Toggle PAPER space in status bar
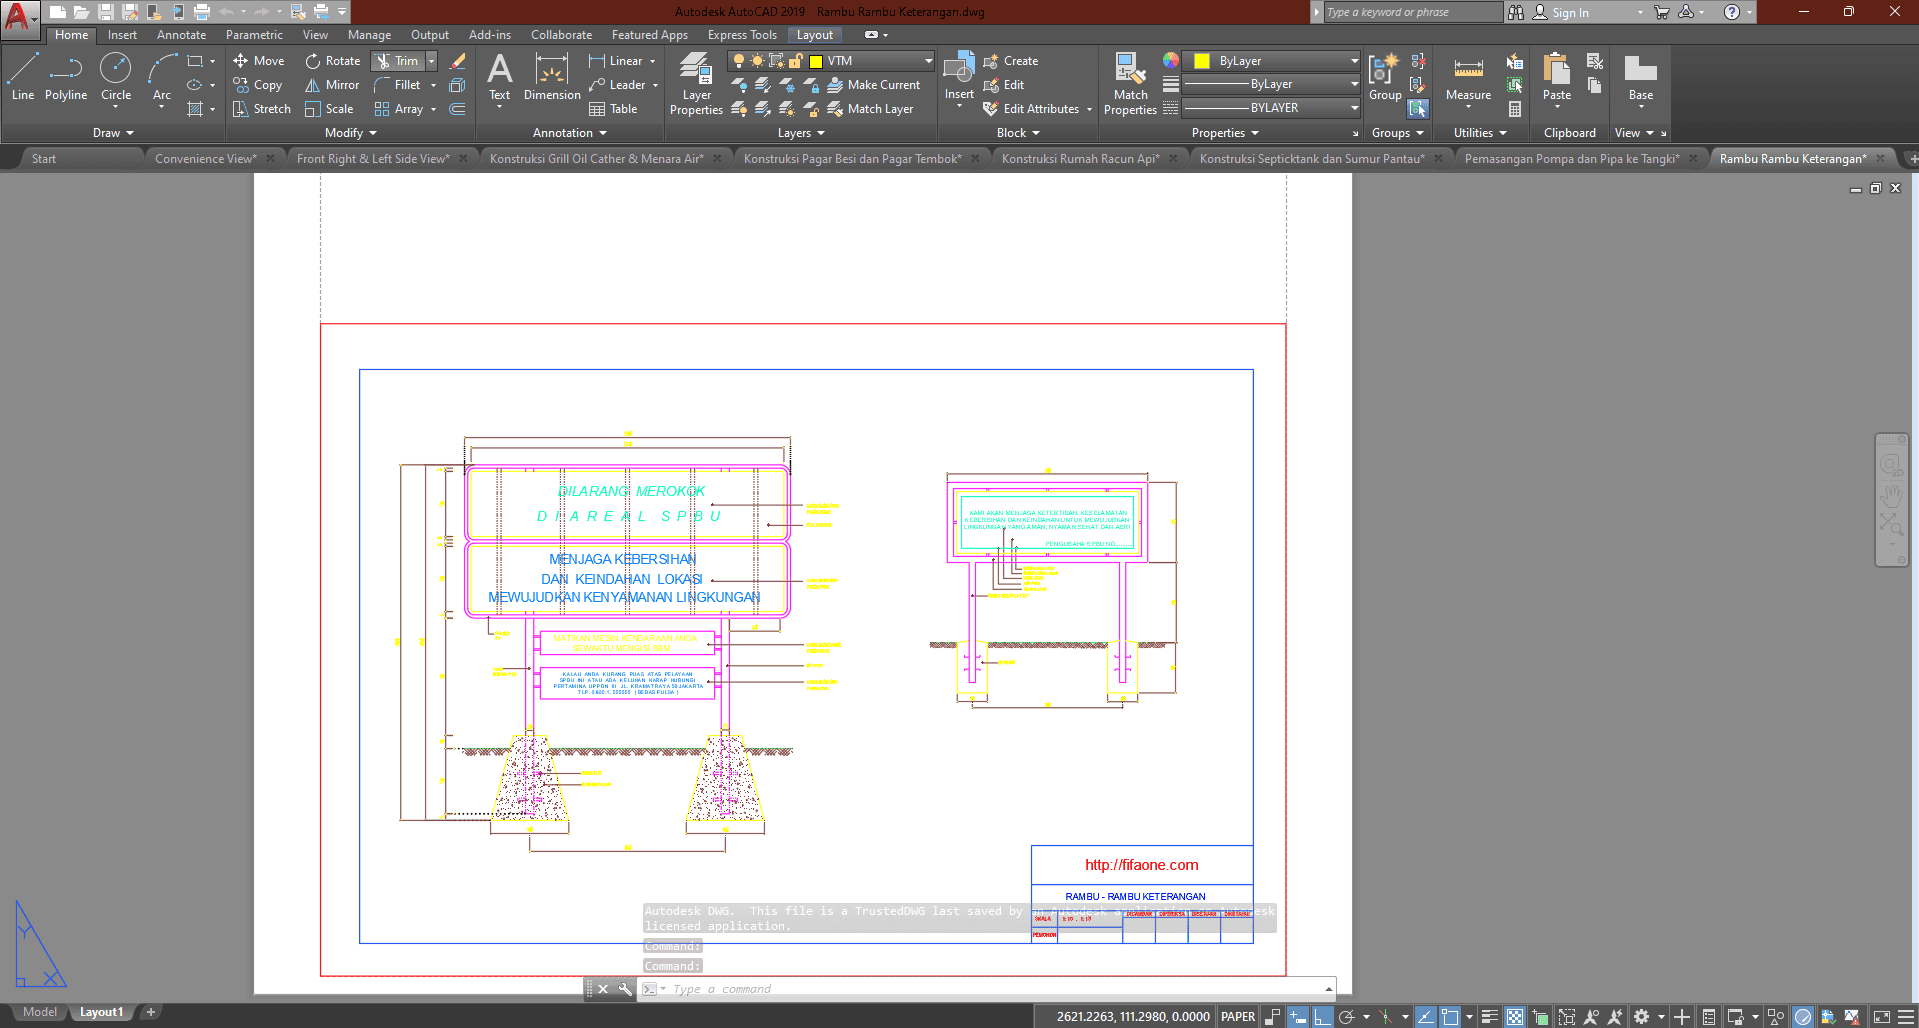Viewport: 1919px width, 1028px height. click(x=1238, y=1017)
